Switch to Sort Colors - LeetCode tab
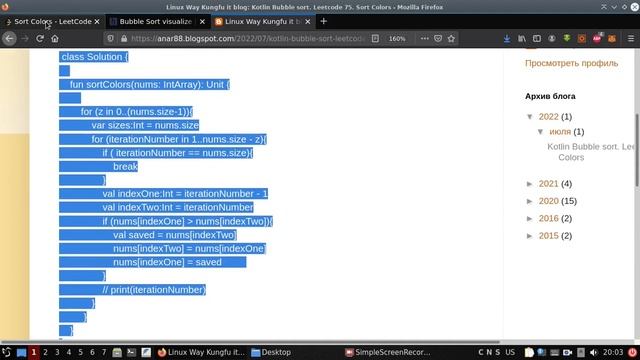640x360 pixels. click(x=52, y=21)
